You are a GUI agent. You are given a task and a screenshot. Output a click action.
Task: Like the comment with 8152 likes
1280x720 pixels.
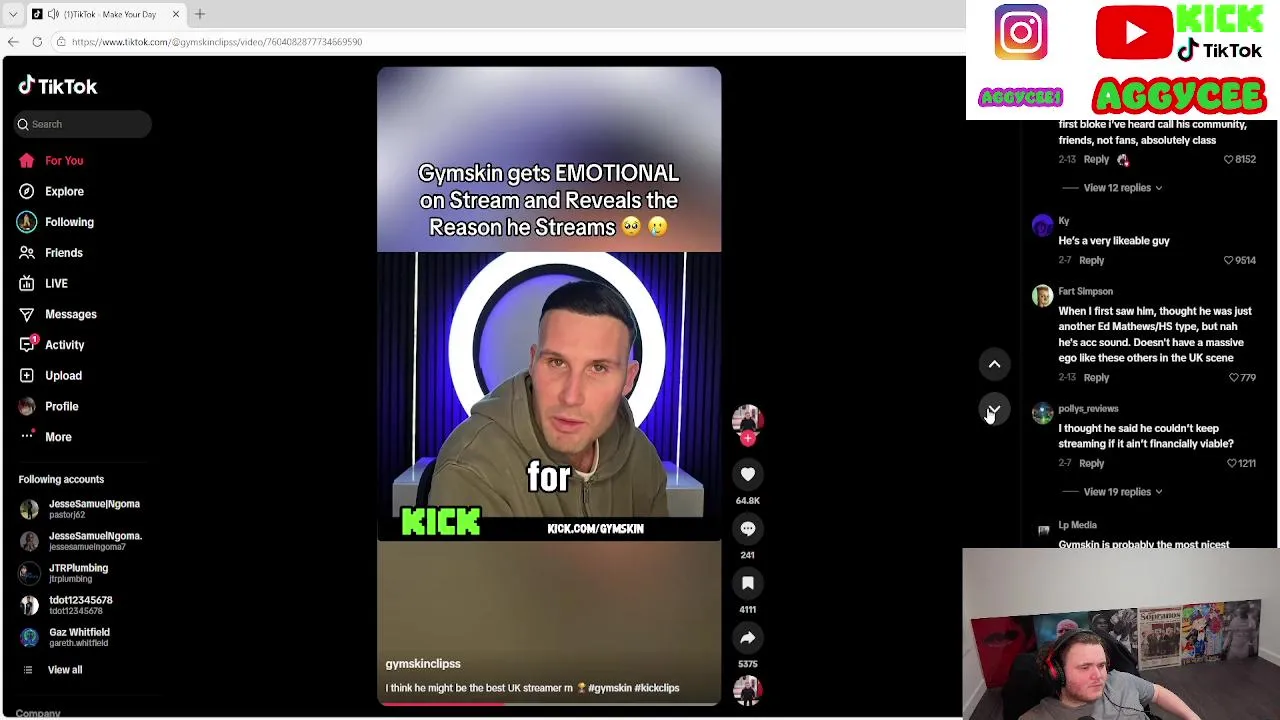[x=1229, y=160]
